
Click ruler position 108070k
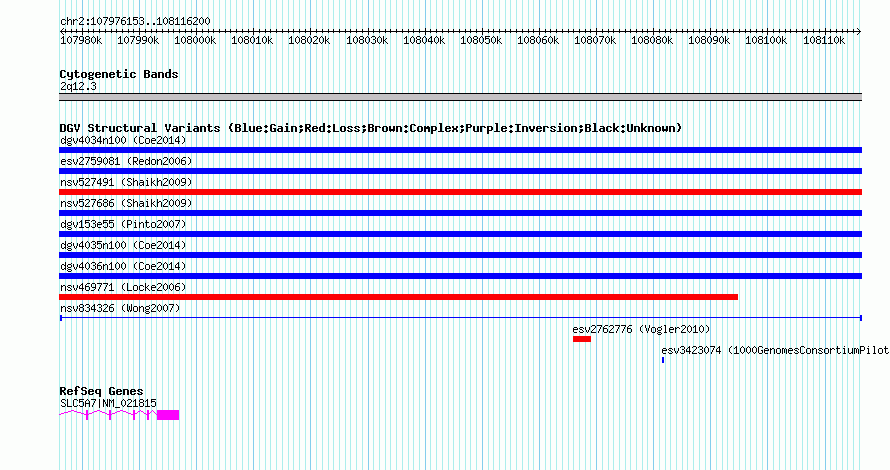tap(595, 41)
